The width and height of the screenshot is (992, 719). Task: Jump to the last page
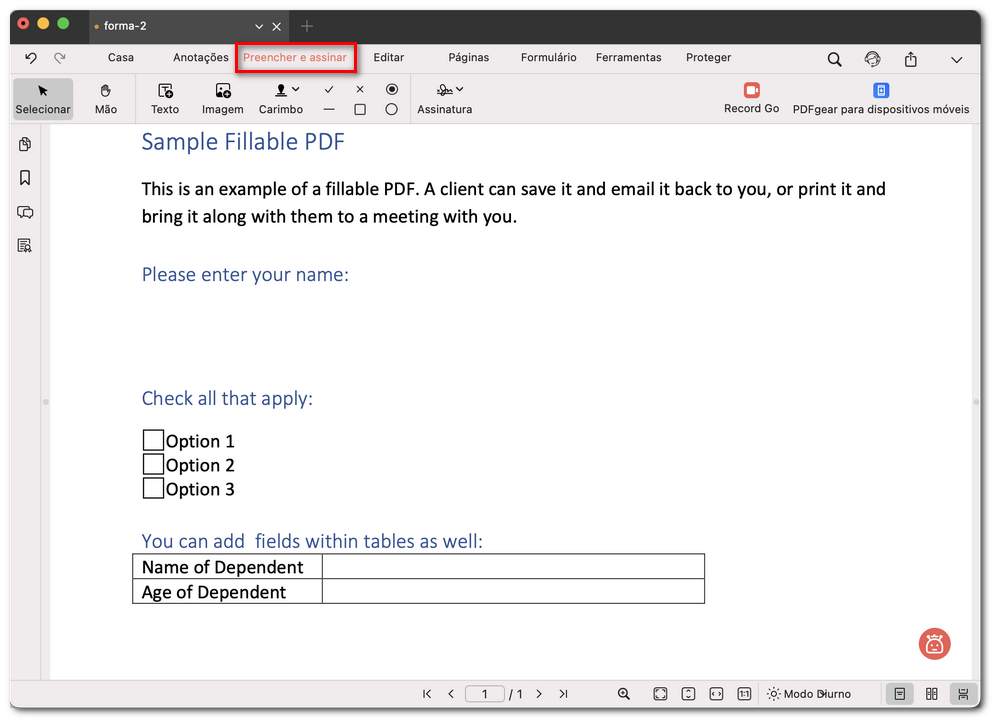coord(563,694)
